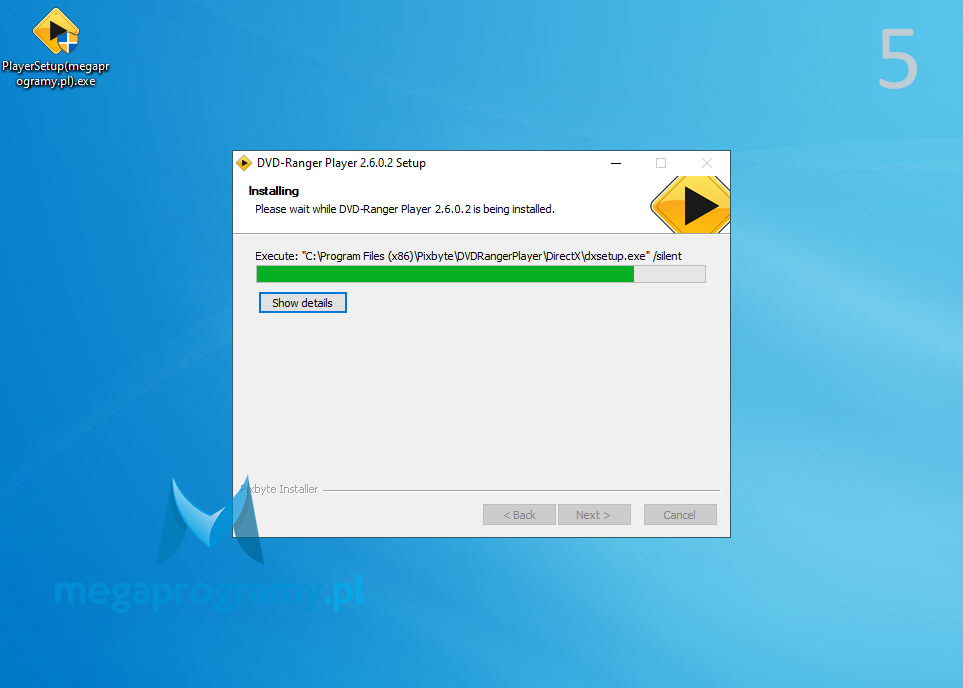The image size is (963, 688).
Task: Click the large yellow play logo
Action: pyautogui.click(x=690, y=205)
